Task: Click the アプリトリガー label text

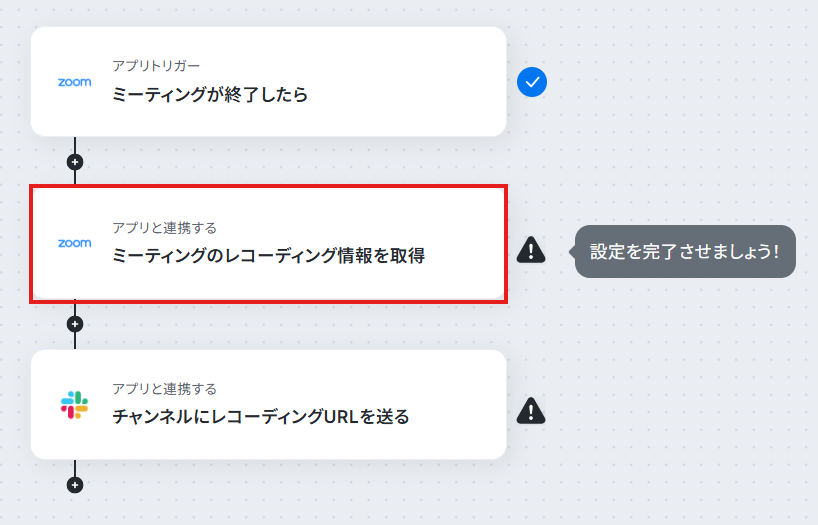Action: click(x=156, y=66)
